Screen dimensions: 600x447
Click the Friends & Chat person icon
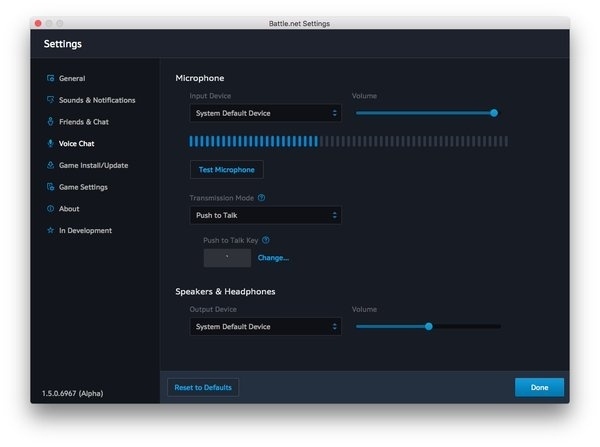point(51,122)
